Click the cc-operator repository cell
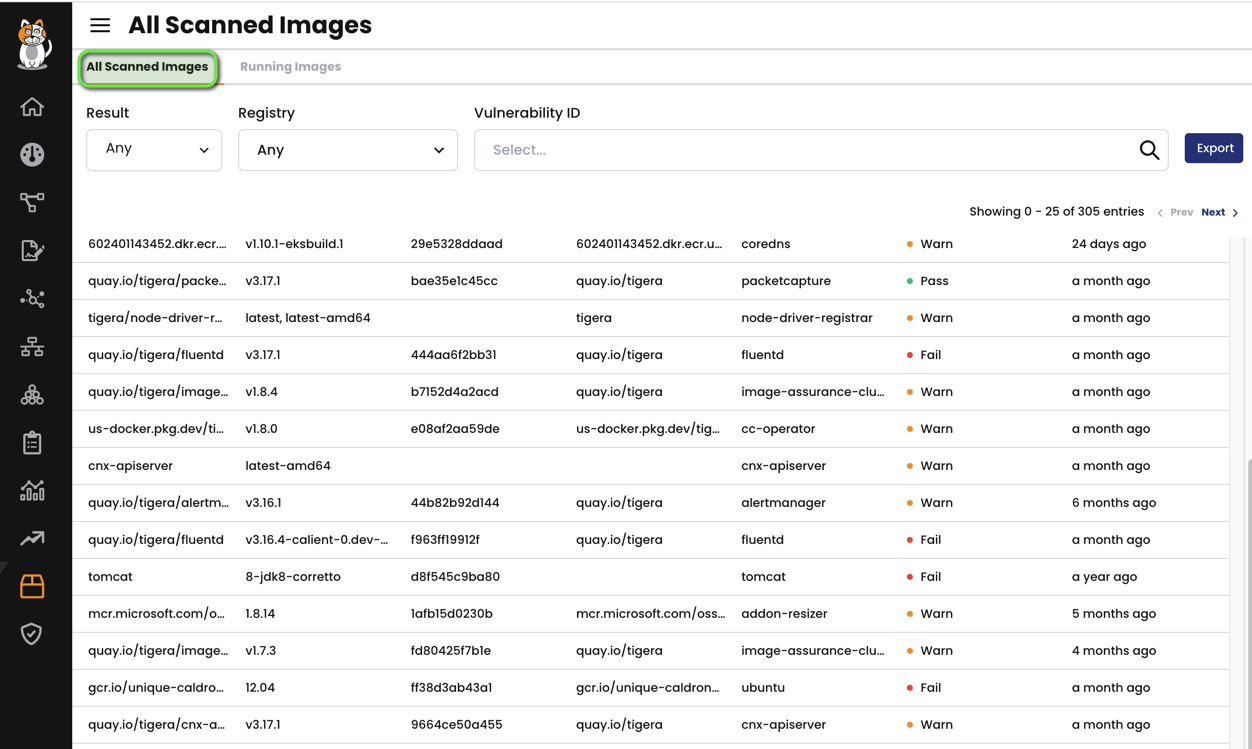The image size is (1252, 749). point(778,429)
